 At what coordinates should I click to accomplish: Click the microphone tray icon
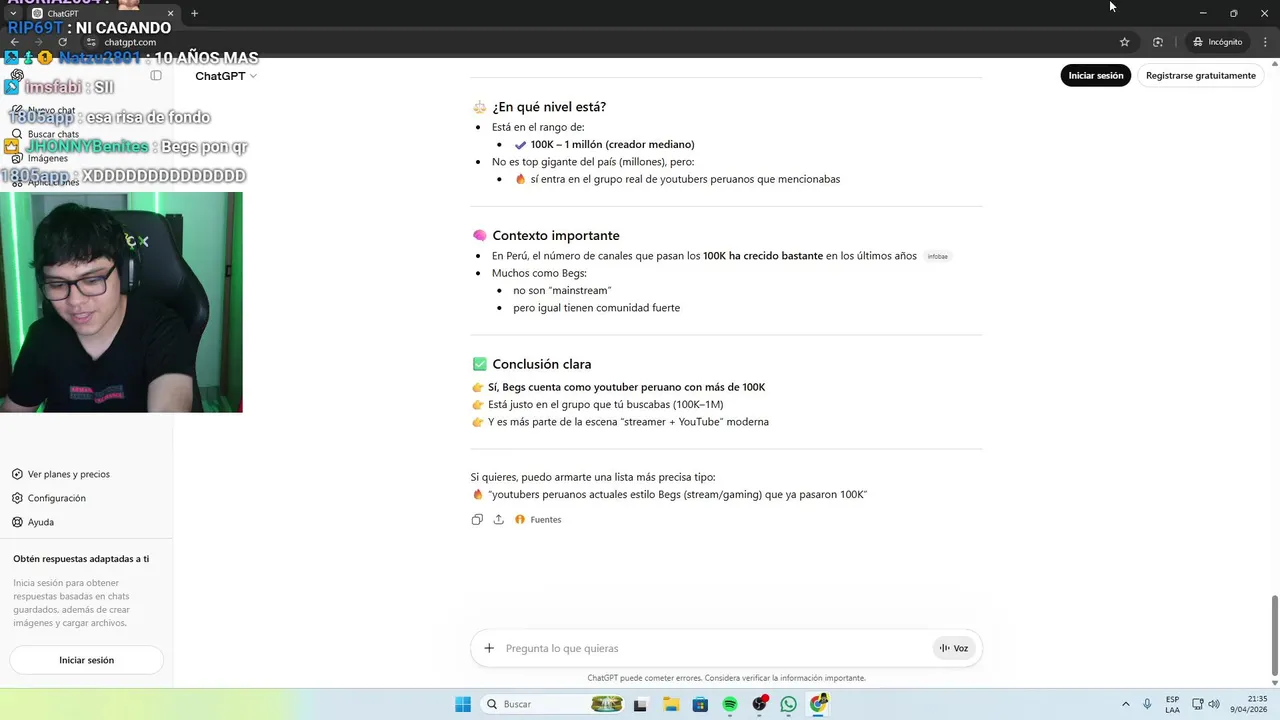click(x=1147, y=704)
